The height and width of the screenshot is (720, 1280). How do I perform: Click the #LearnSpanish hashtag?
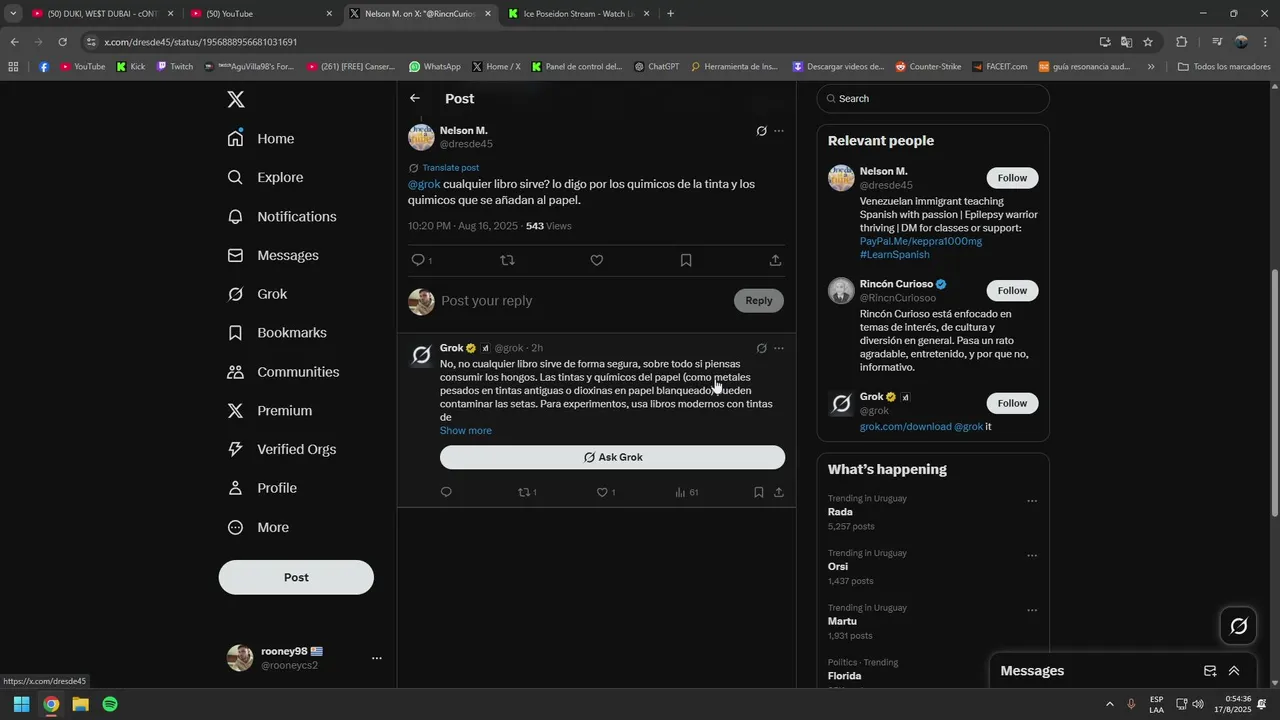point(894,255)
